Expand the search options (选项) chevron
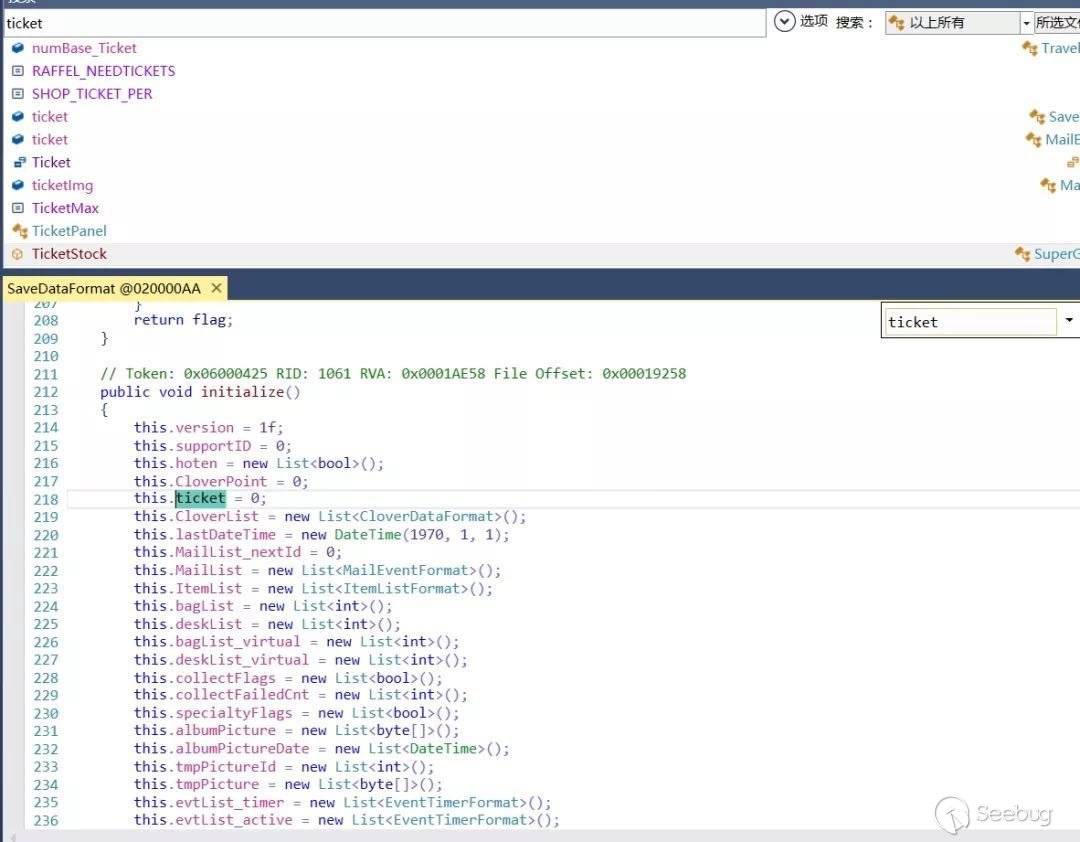 (785, 22)
